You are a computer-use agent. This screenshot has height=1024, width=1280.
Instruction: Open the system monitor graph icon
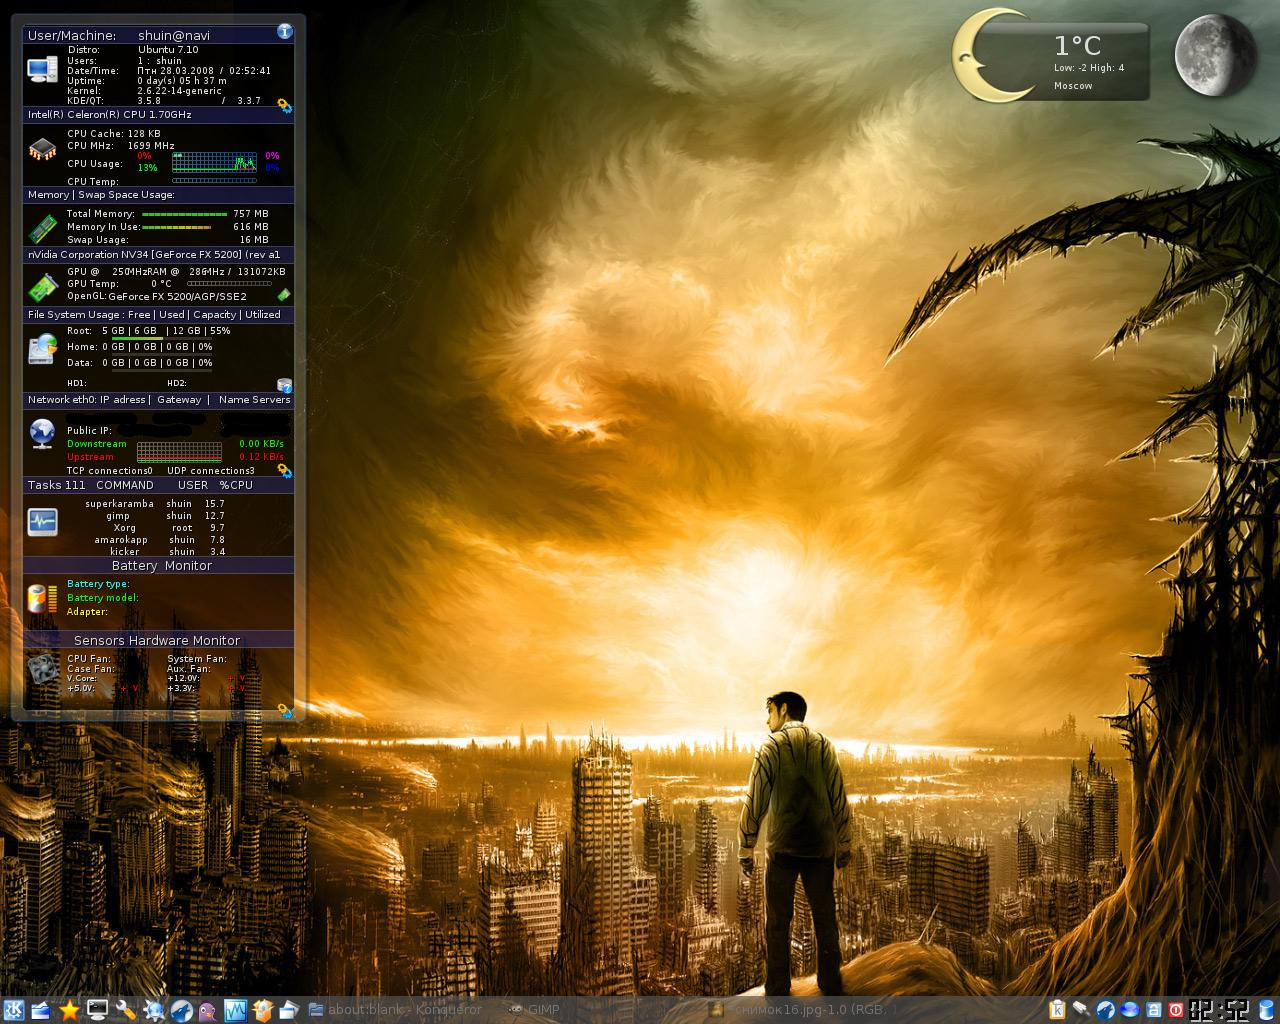(235, 1010)
